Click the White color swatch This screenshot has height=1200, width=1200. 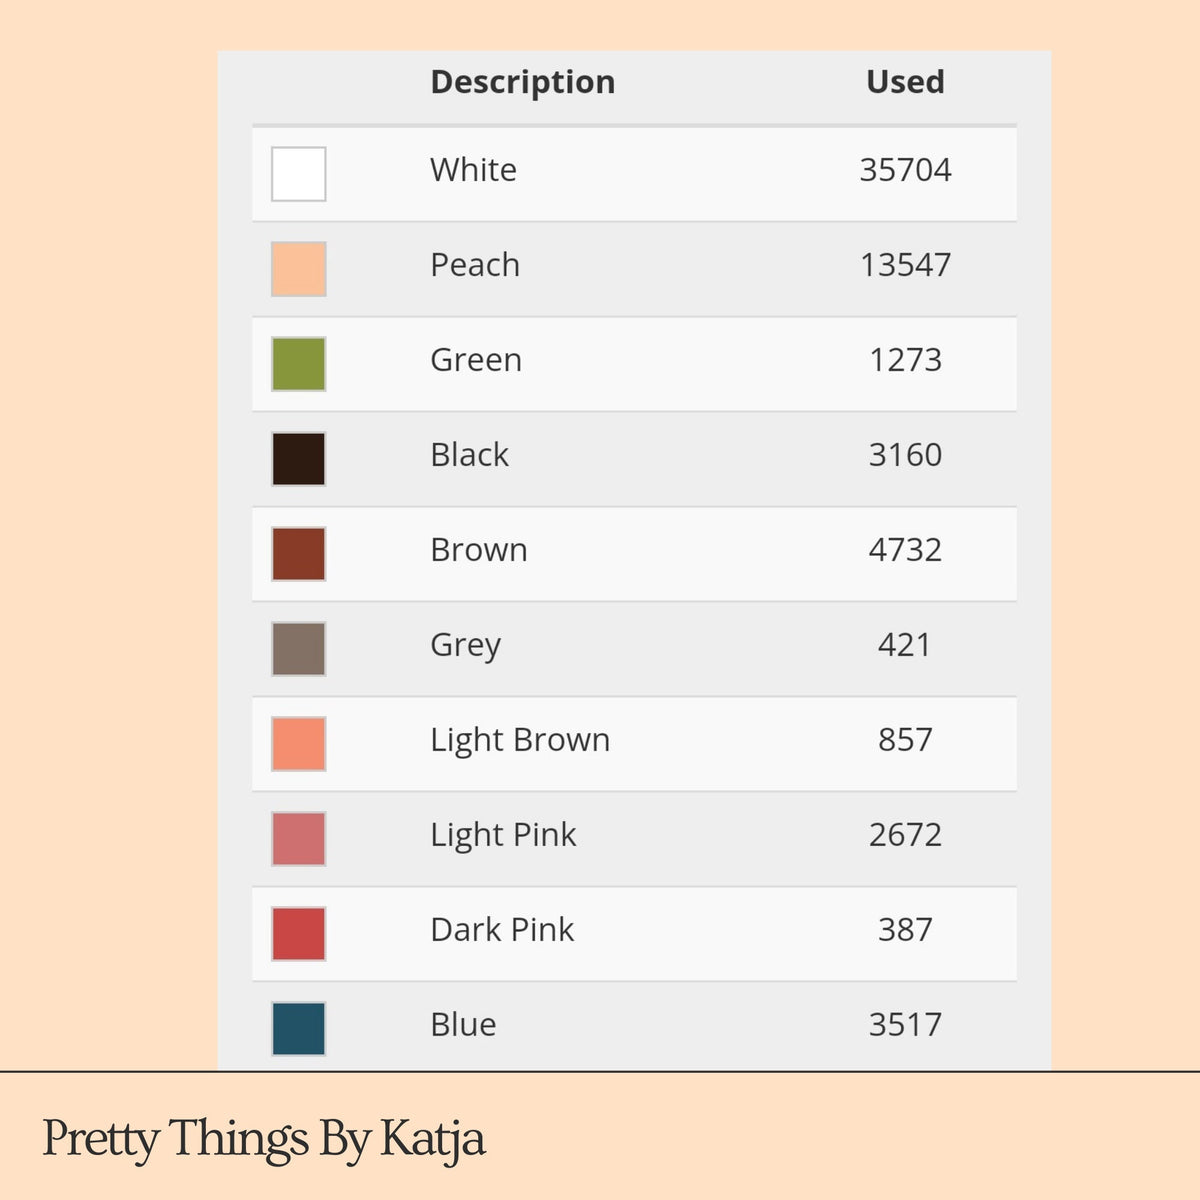[x=299, y=174]
